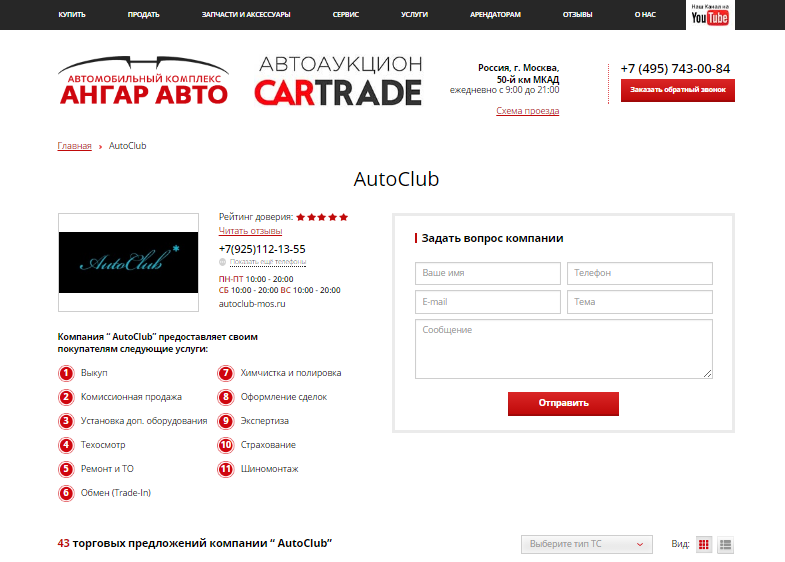Click the Выкуп service text
The height and width of the screenshot is (562, 785).
(x=94, y=373)
